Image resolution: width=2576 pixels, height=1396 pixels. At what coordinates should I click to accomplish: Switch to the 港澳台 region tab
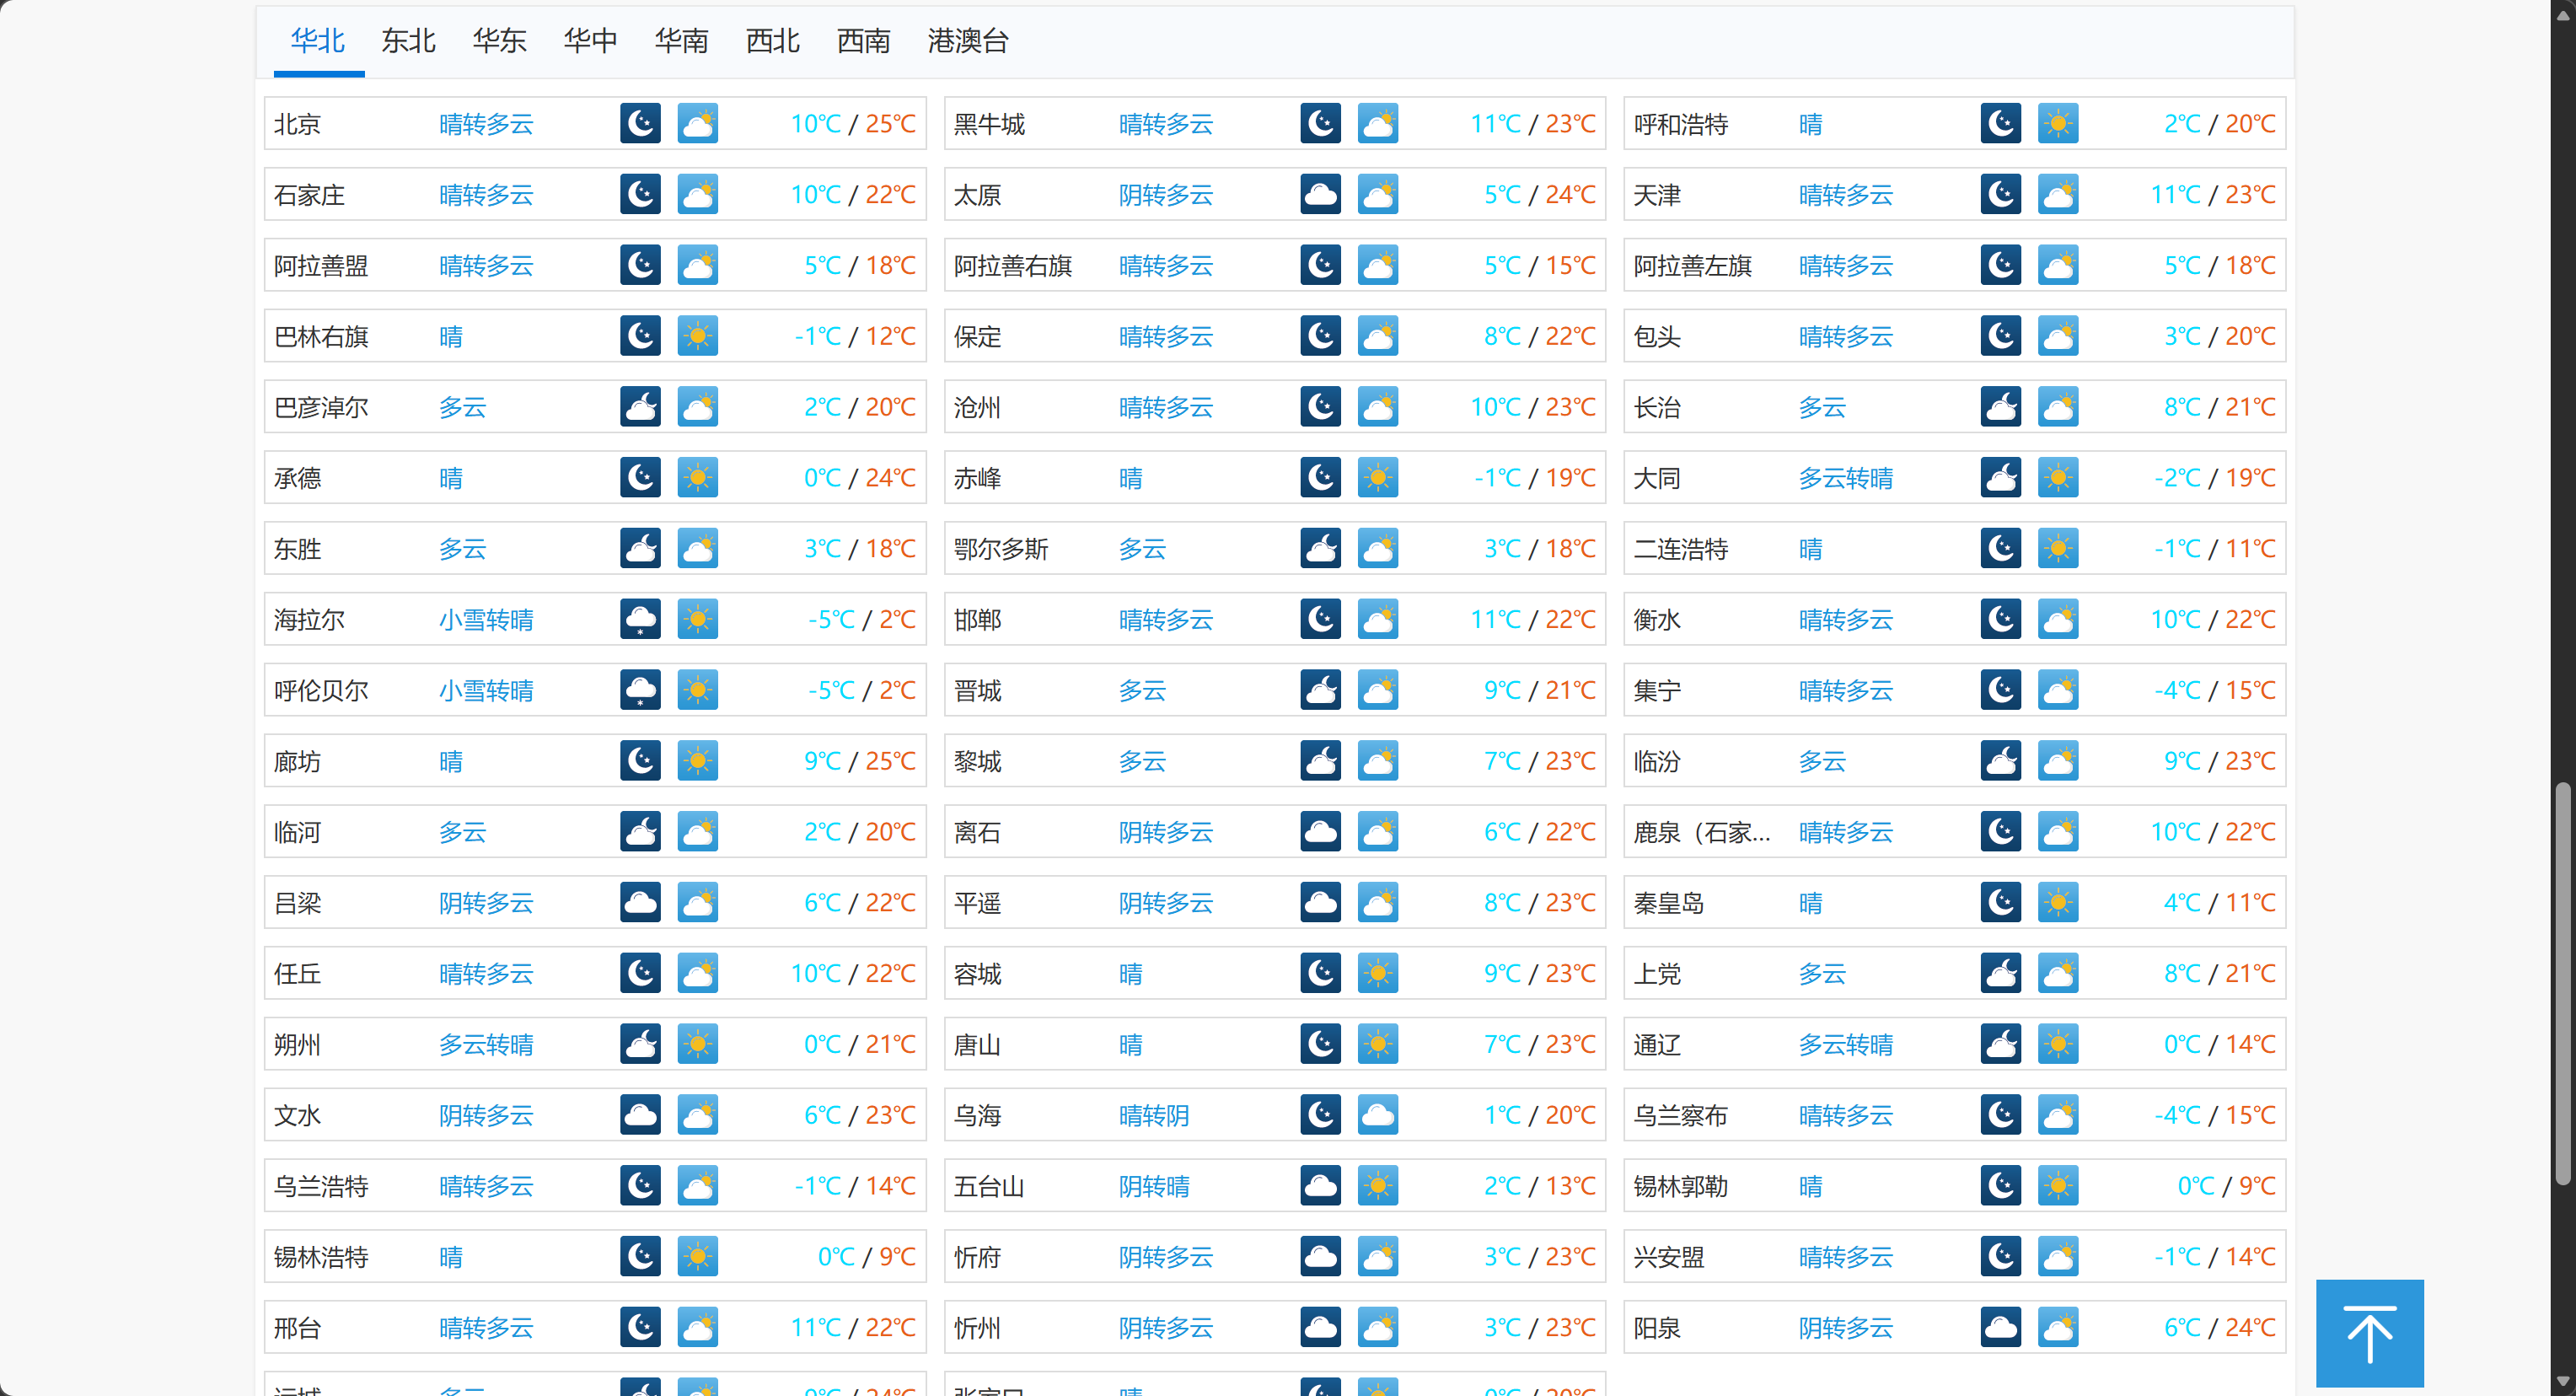[966, 41]
